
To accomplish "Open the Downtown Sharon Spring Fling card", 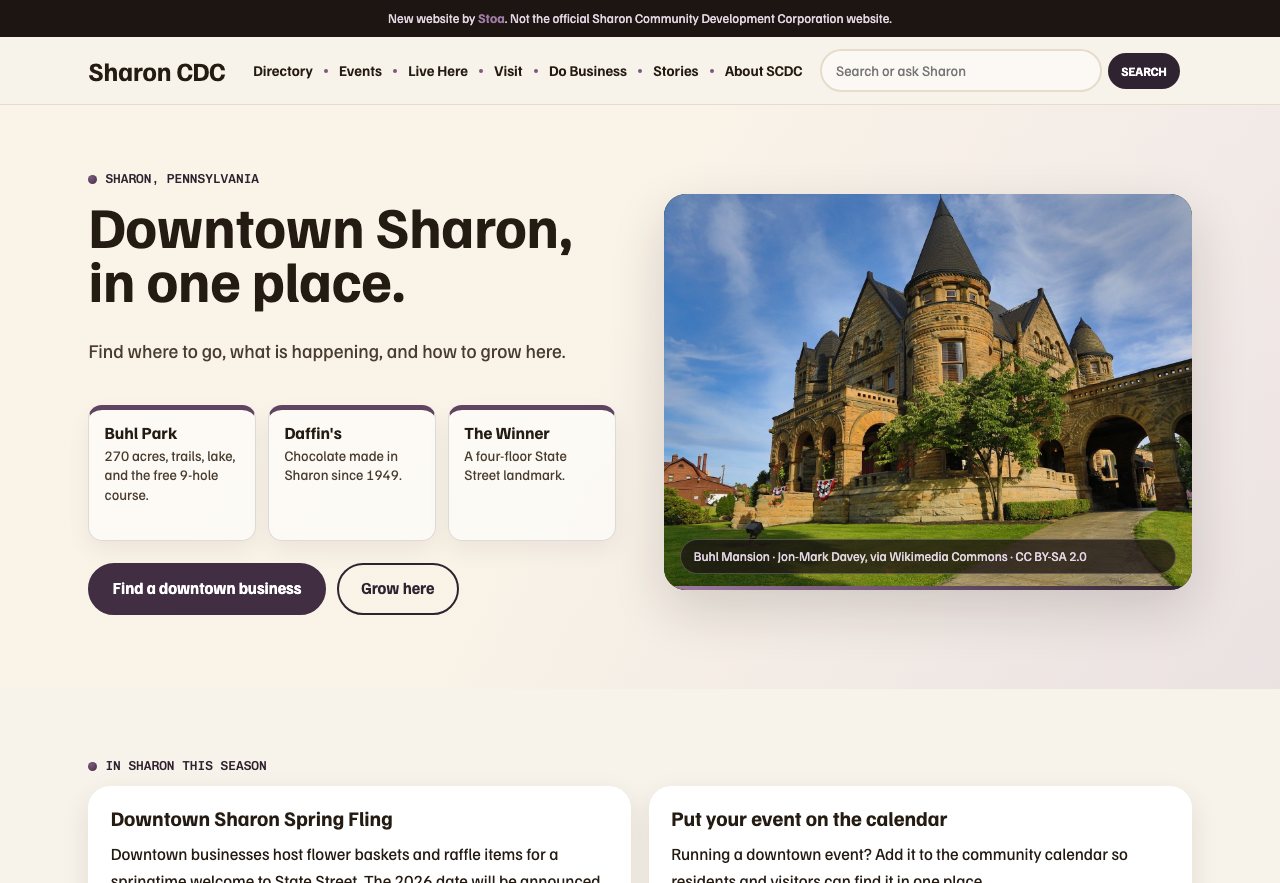I will pos(359,835).
